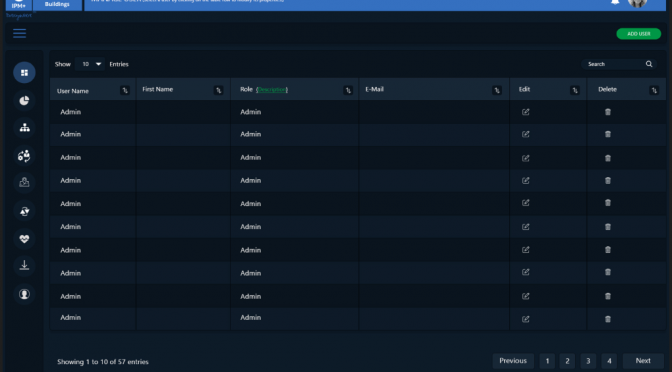Go to the Next page
Screen dimensions: 672x372
[x=643, y=361]
